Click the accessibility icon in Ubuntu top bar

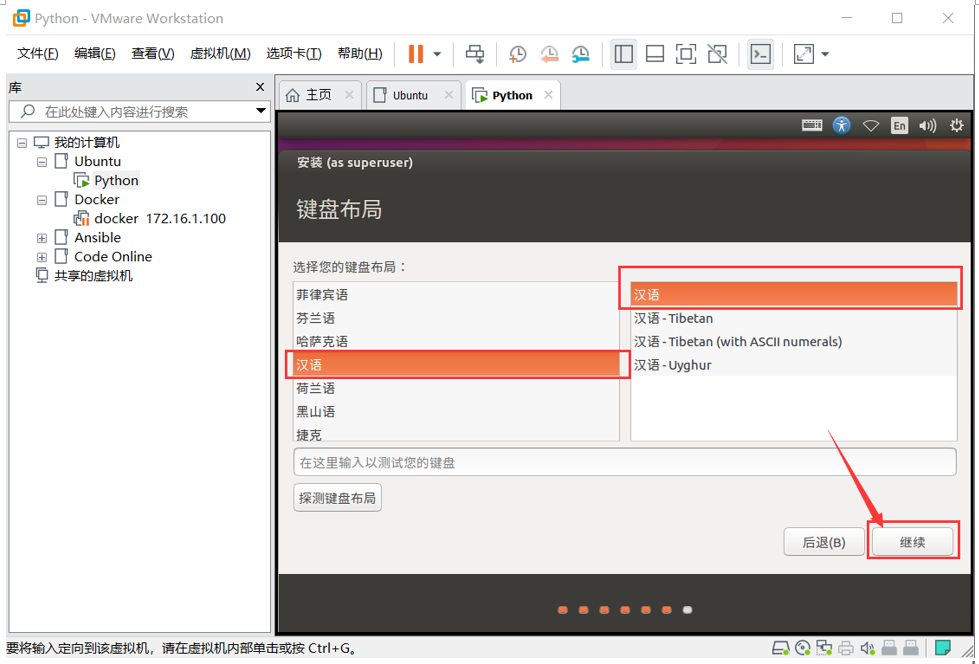click(x=841, y=125)
